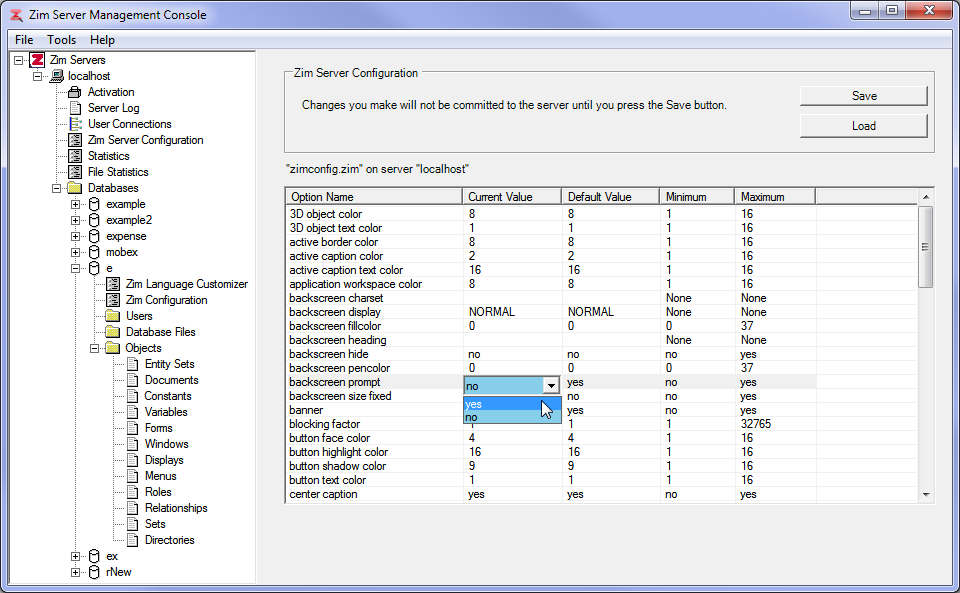The width and height of the screenshot is (960, 593).
Task: Click the Users folder icon
Action: 113,316
